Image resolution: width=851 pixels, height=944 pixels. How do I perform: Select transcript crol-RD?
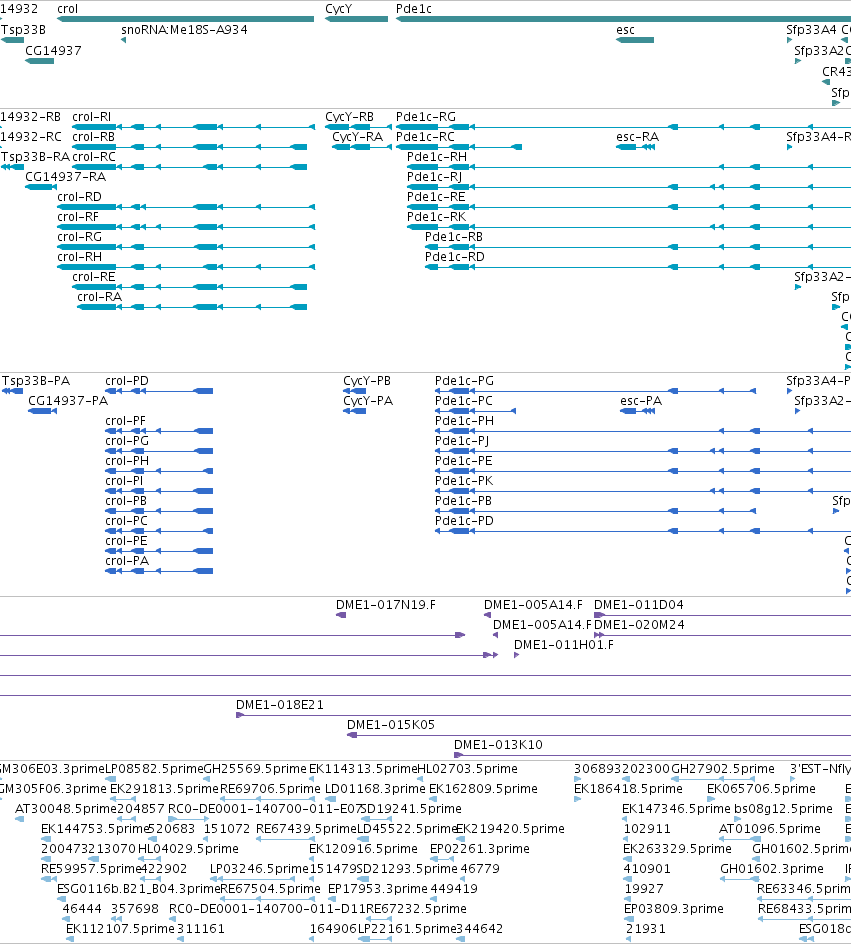tap(186, 207)
